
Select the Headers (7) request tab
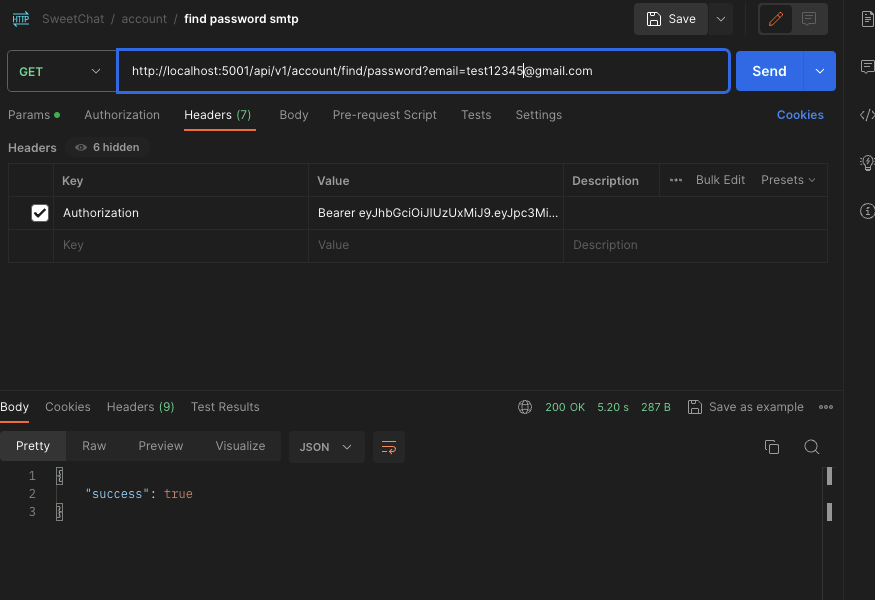pyautogui.click(x=218, y=115)
